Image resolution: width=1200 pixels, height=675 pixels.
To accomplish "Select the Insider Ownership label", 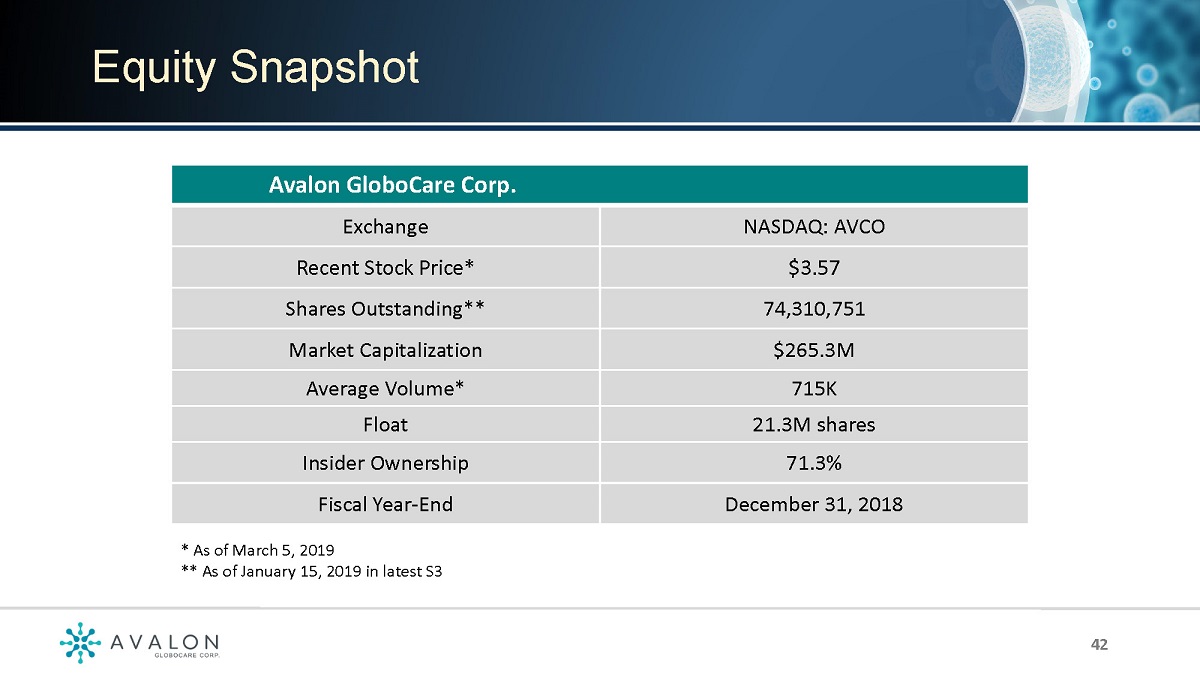I will pos(385,463).
